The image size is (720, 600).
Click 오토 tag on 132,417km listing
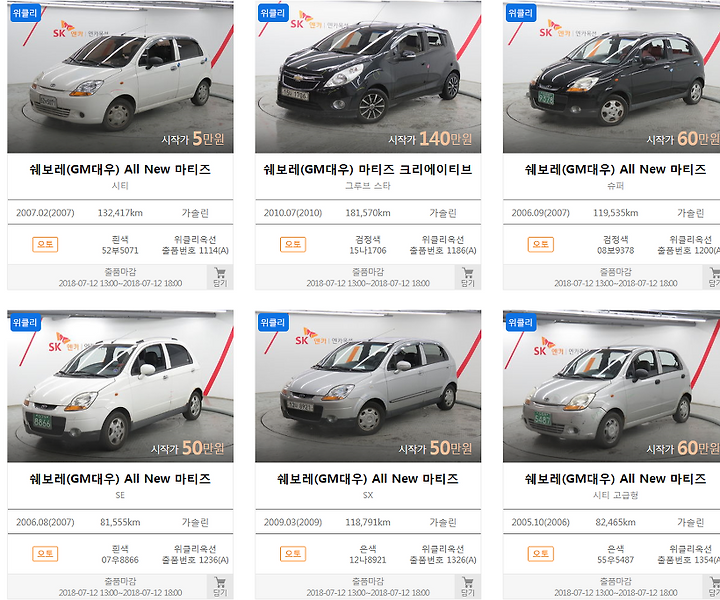coord(45,244)
